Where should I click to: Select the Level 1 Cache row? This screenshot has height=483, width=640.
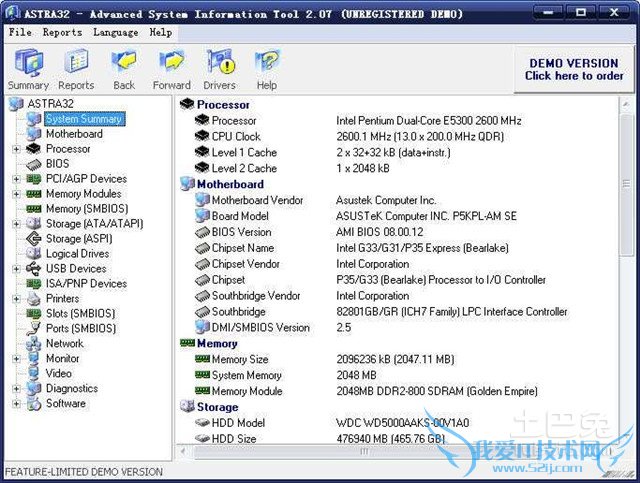click(x=322, y=152)
